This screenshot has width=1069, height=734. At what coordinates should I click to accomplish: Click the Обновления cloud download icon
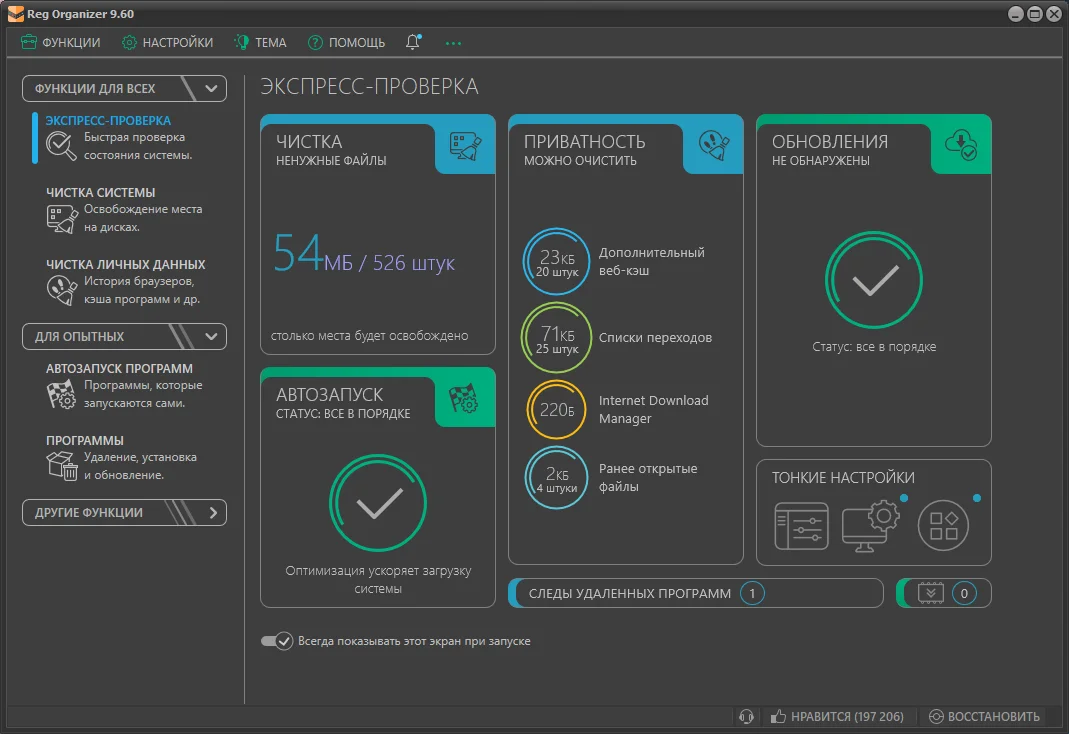click(961, 146)
